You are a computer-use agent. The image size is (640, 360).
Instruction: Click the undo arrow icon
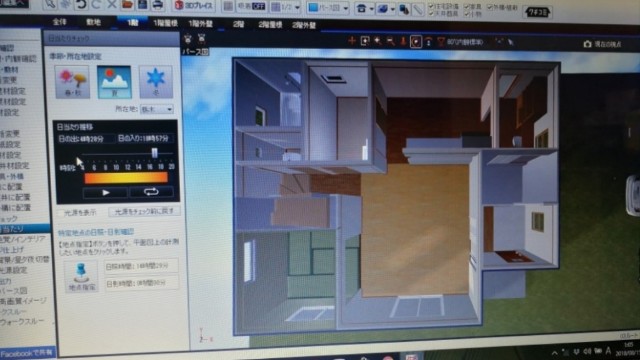coord(81,5)
